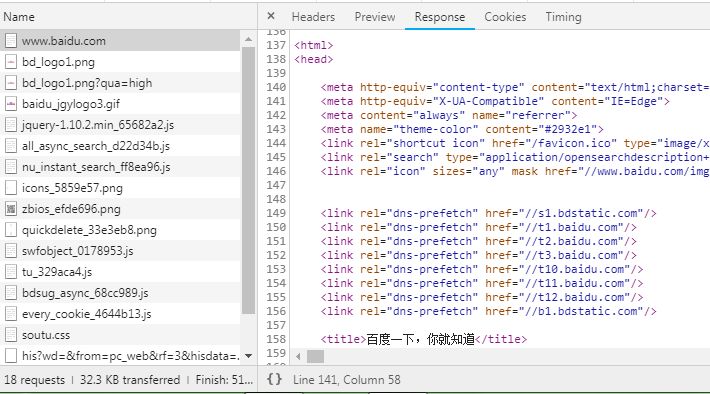Select bd_logo1.png?qua=high request row

(120, 83)
